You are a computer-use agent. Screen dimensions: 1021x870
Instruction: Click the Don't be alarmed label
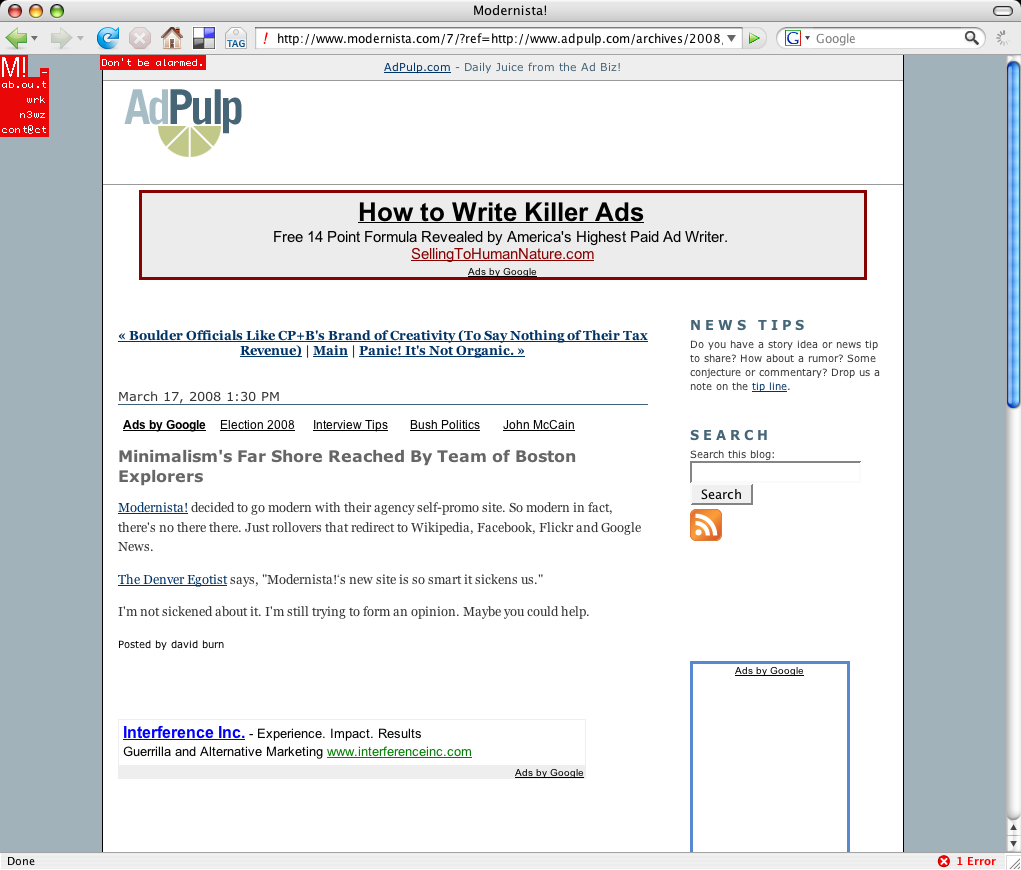click(x=153, y=63)
